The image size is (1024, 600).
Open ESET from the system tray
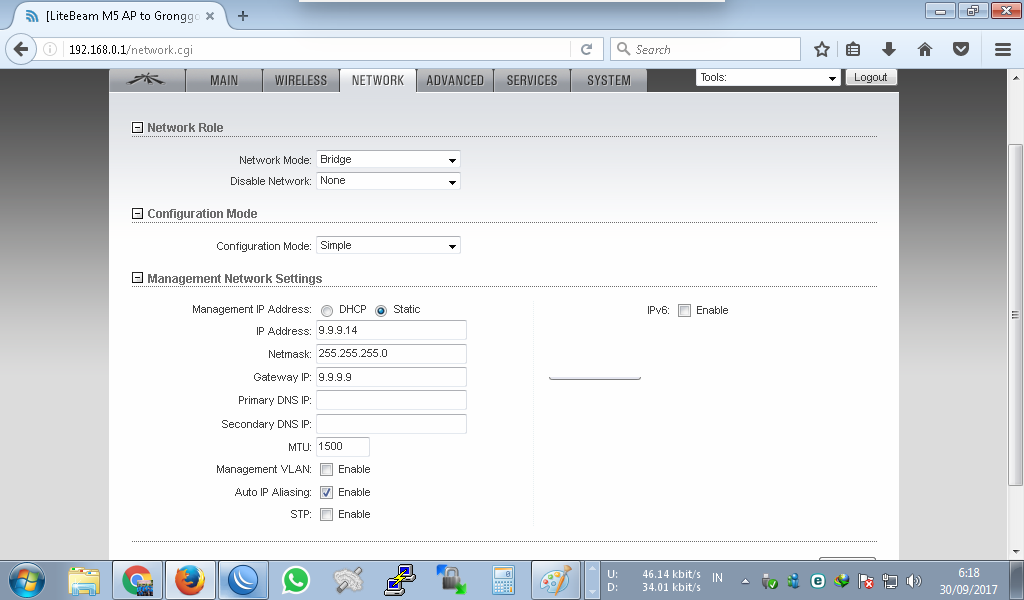pos(818,580)
